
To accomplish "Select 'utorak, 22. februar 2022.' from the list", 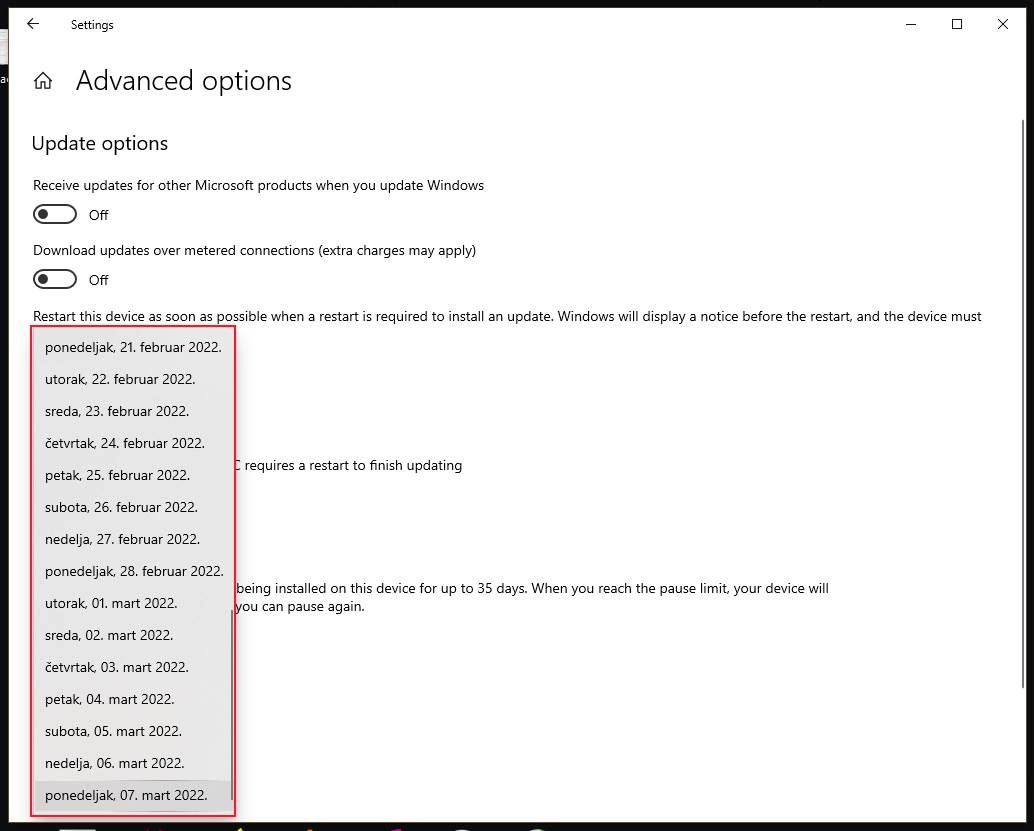I will click(x=119, y=379).
